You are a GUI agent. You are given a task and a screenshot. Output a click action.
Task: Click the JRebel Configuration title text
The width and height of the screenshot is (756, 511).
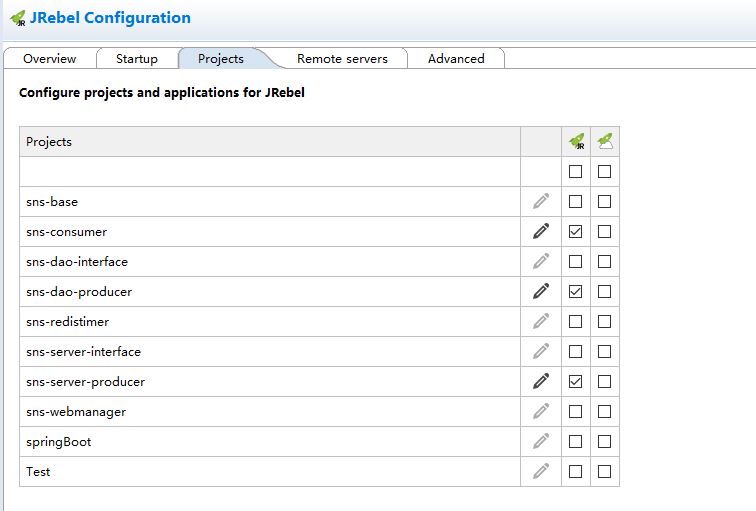pyautogui.click(x=110, y=18)
